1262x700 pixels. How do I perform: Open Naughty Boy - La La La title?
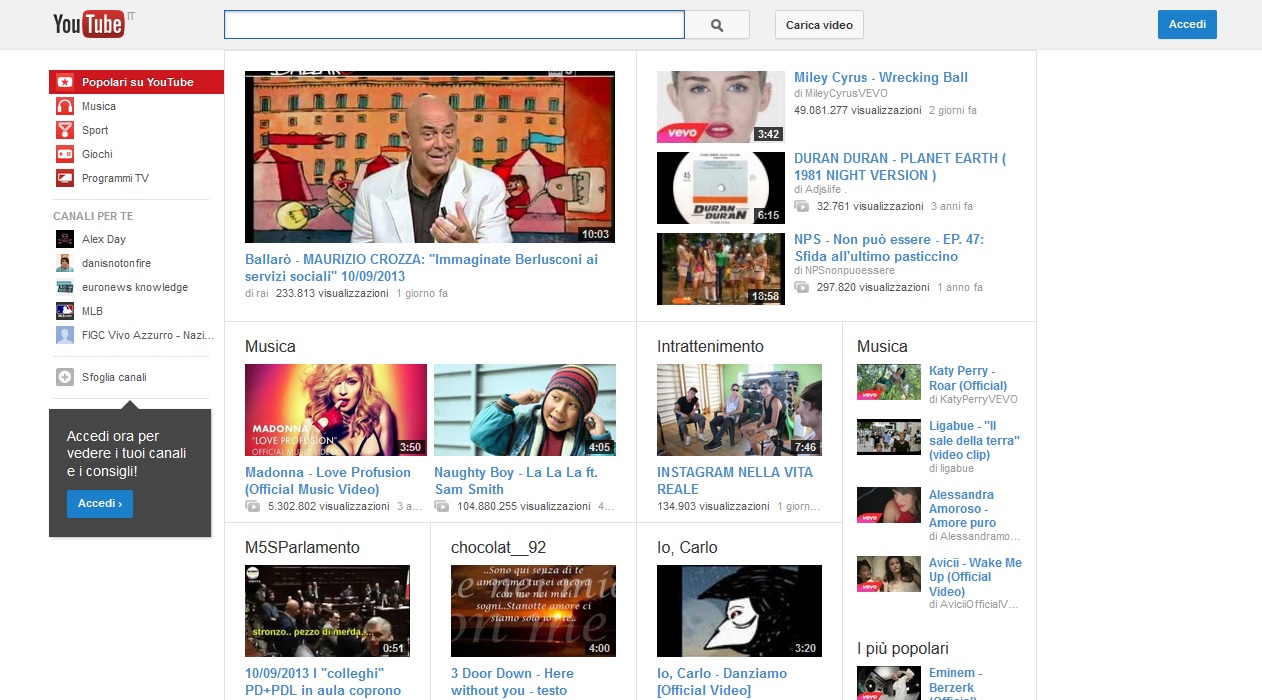point(516,481)
